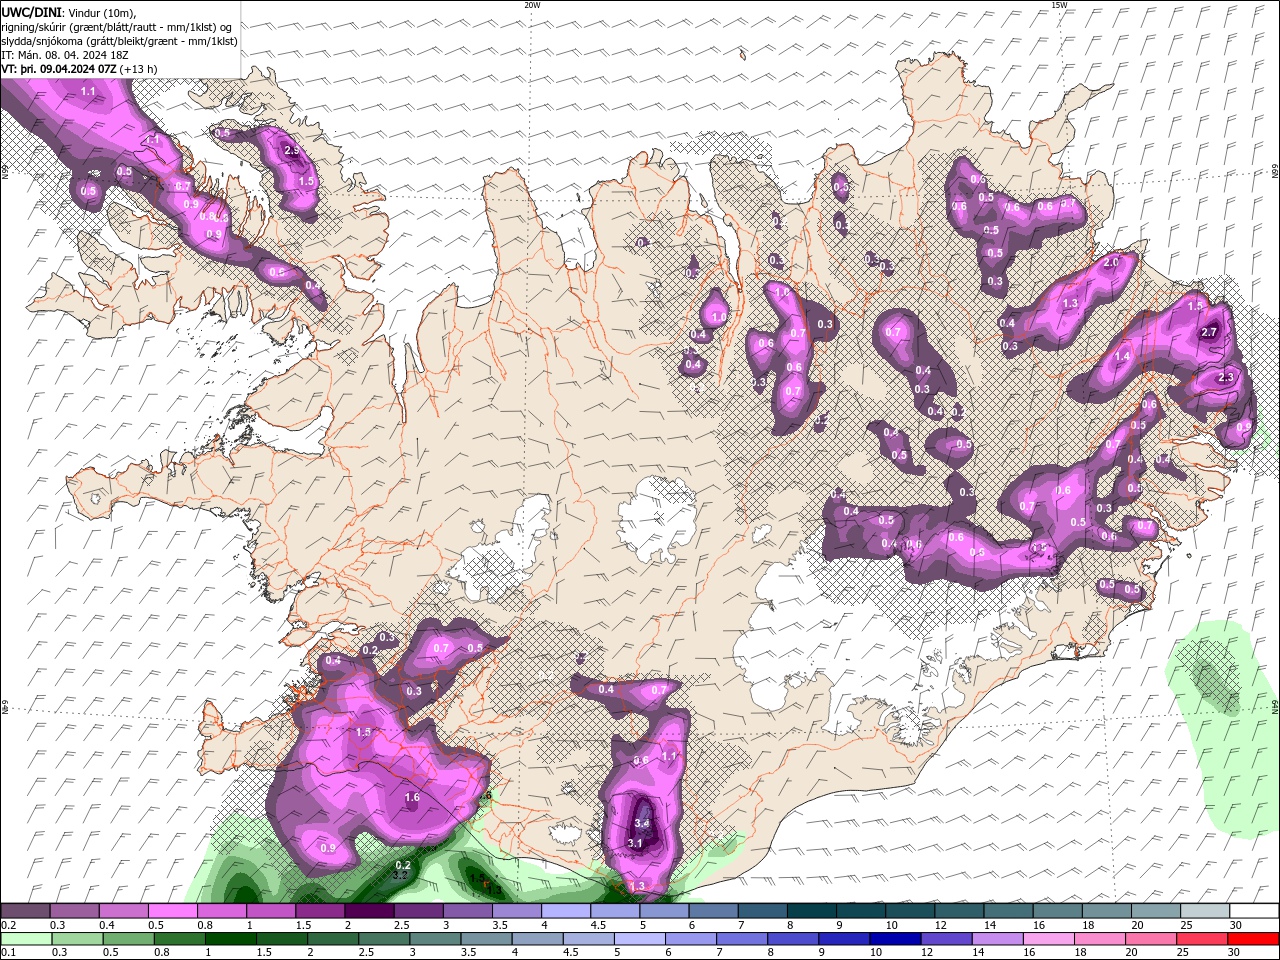The width and height of the screenshot is (1280, 960).
Task: Click the '2.9' snowfall value on the map
Action: pyautogui.click(x=292, y=151)
